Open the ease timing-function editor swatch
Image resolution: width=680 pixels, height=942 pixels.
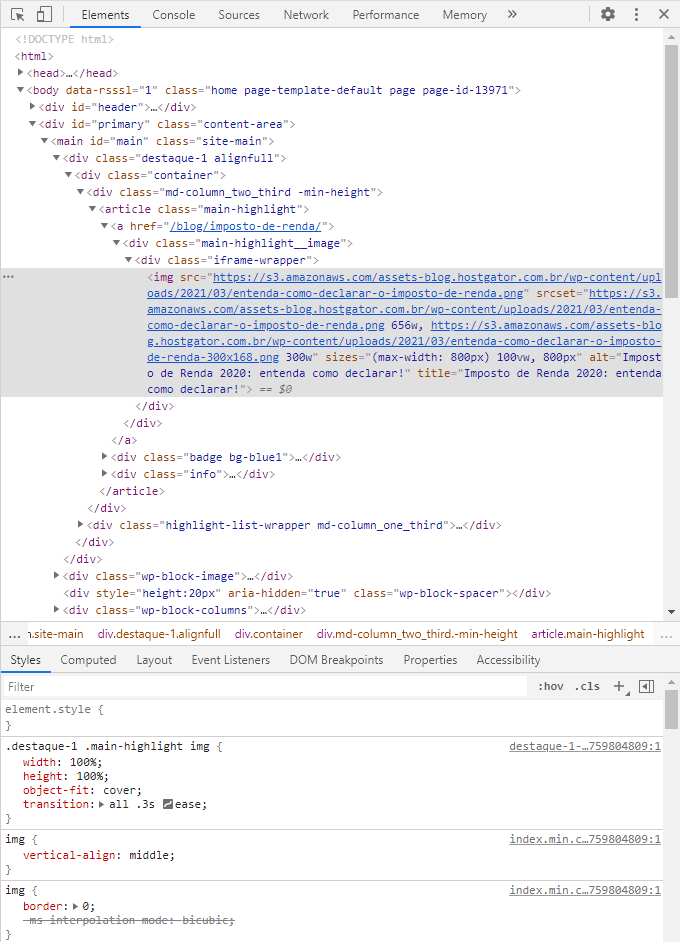click(168, 804)
